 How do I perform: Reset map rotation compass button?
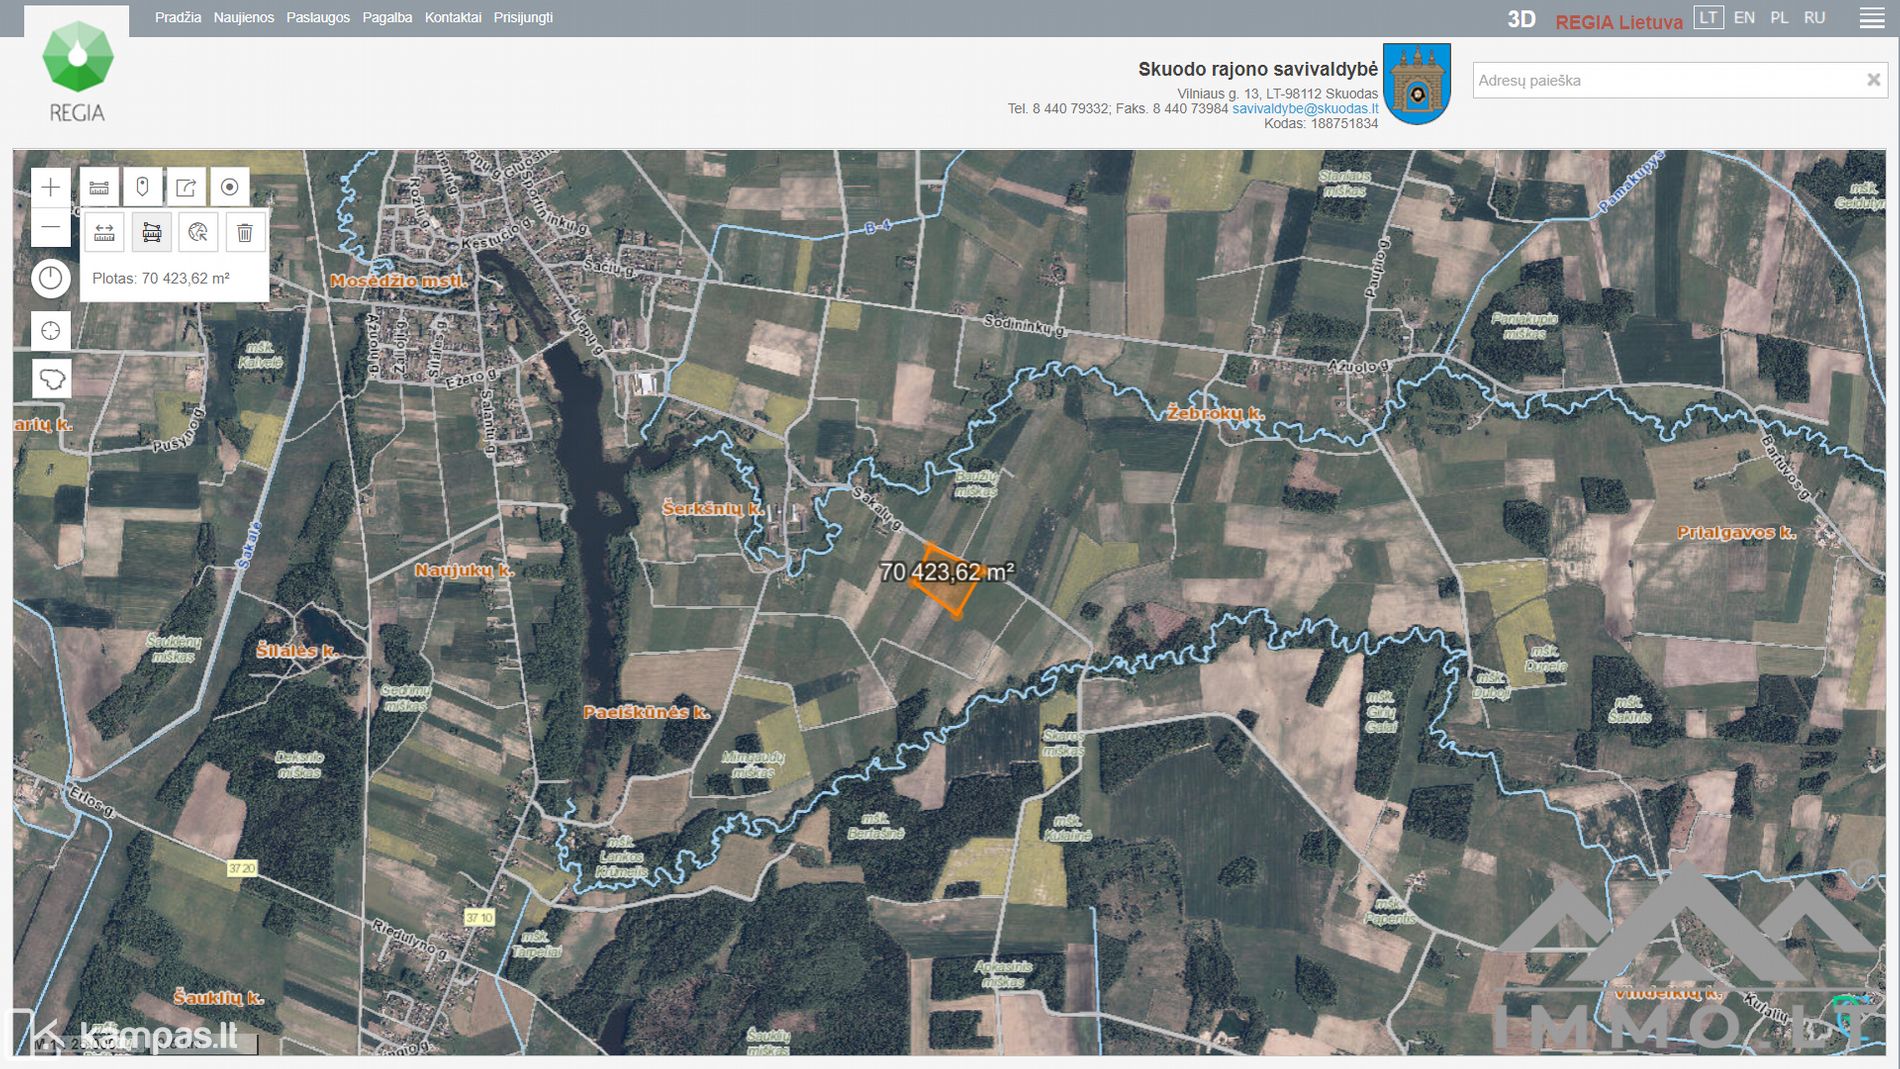pos(51,278)
